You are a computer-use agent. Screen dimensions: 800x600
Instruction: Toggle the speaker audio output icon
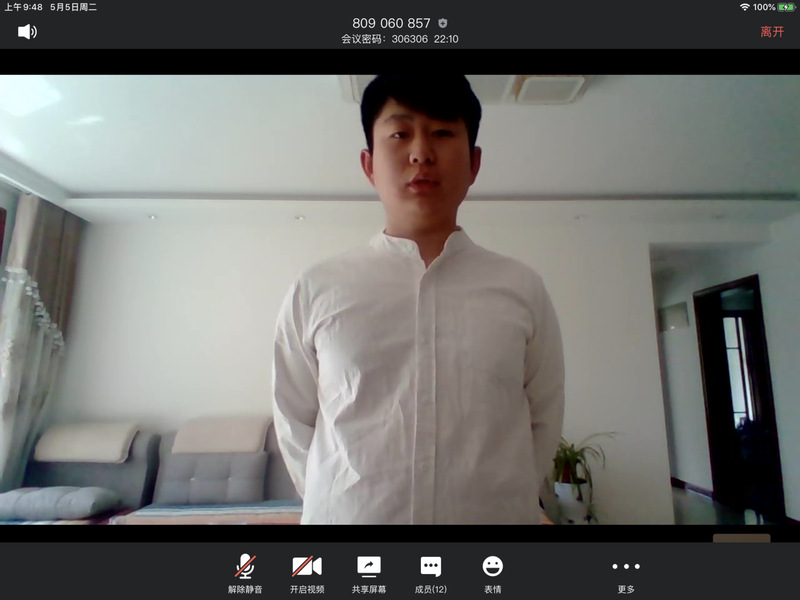click(x=27, y=31)
